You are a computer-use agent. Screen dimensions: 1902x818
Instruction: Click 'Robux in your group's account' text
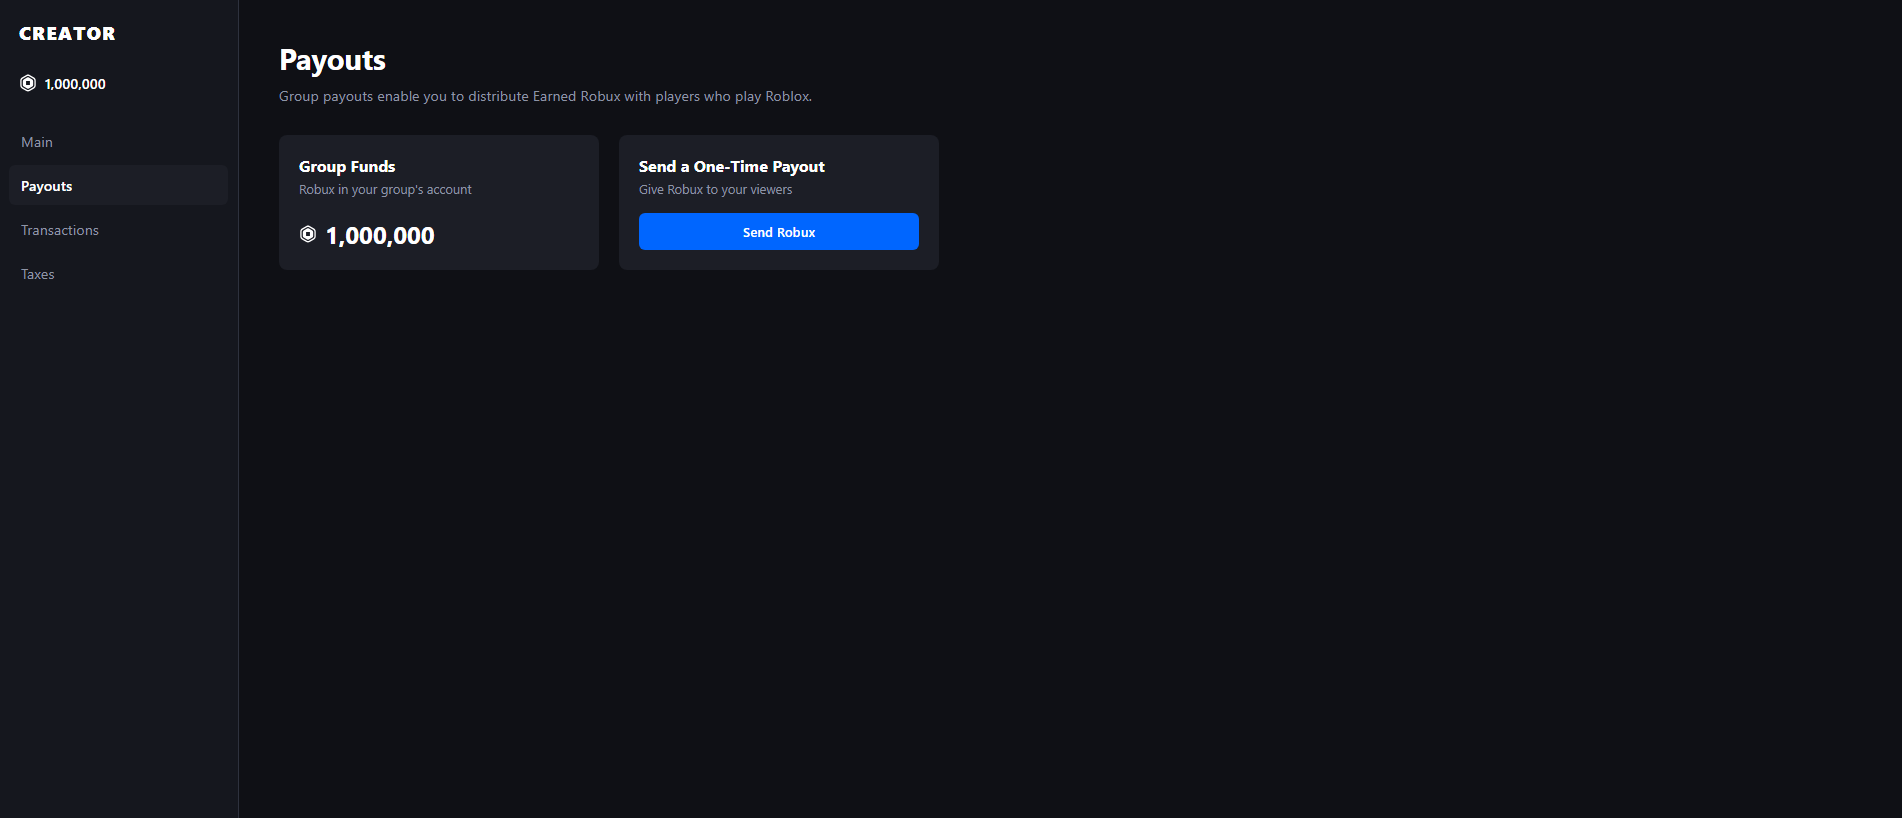click(385, 189)
